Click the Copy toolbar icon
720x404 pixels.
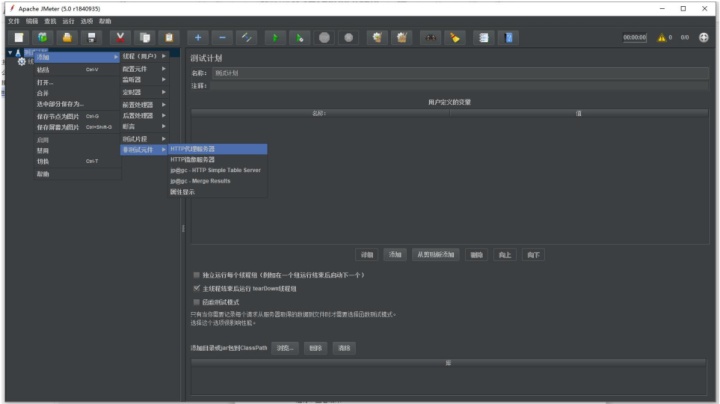tap(145, 38)
